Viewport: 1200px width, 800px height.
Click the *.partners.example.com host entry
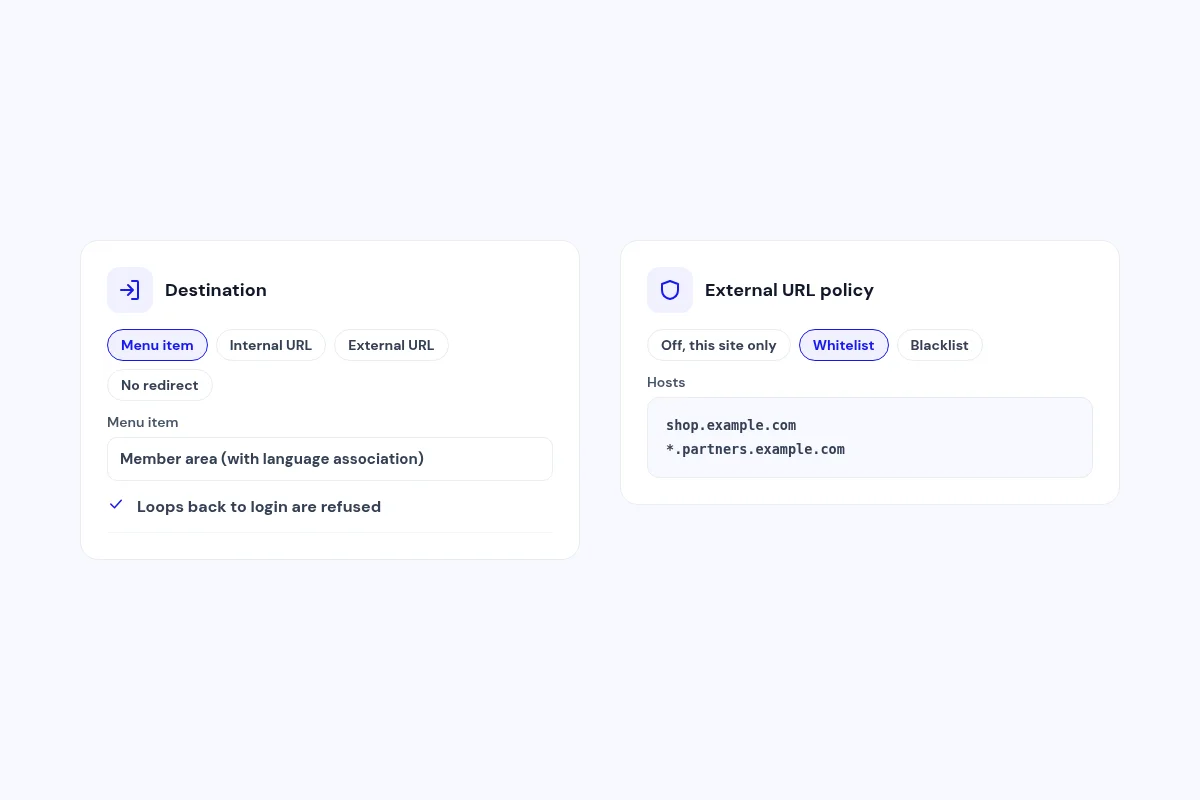(x=755, y=449)
